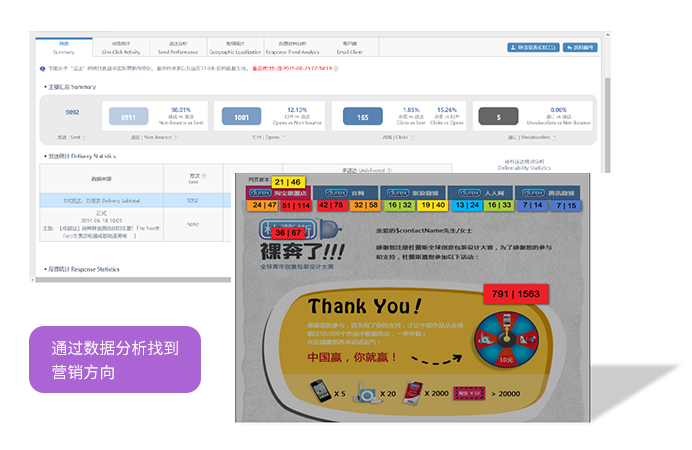Screen dimensions: 692x450
Task: Click the second Durex navigation tab in the email
Action: coord(345,193)
